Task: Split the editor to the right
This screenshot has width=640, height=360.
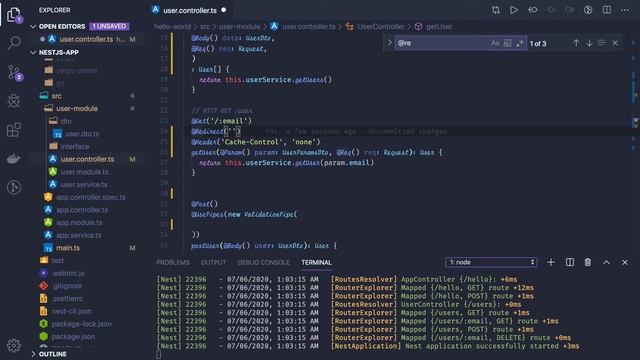Action: [607, 10]
